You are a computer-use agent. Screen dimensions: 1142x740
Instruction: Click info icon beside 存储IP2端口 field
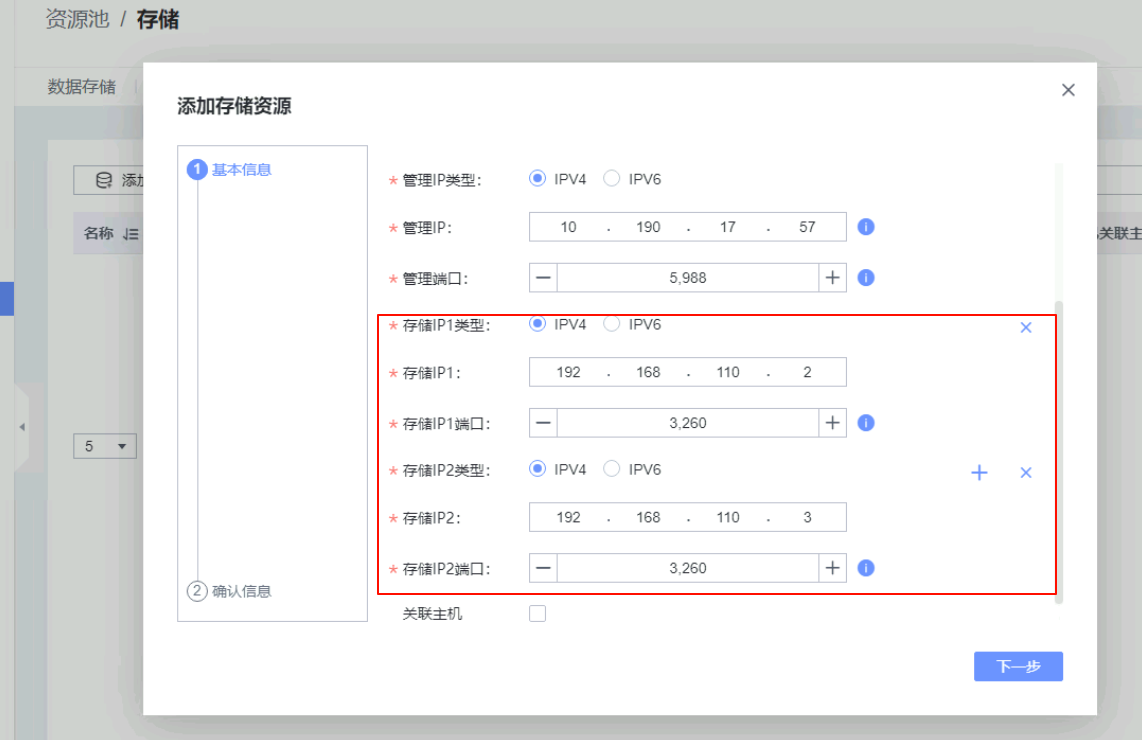tap(866, 568)
